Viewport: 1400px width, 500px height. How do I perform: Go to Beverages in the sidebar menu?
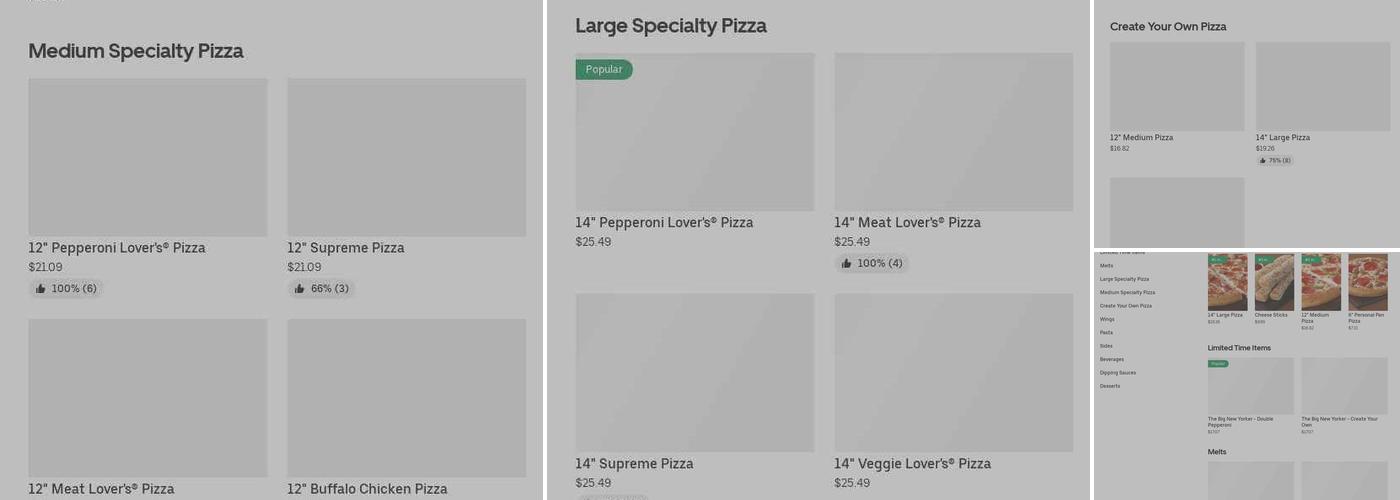[1112, 359]
